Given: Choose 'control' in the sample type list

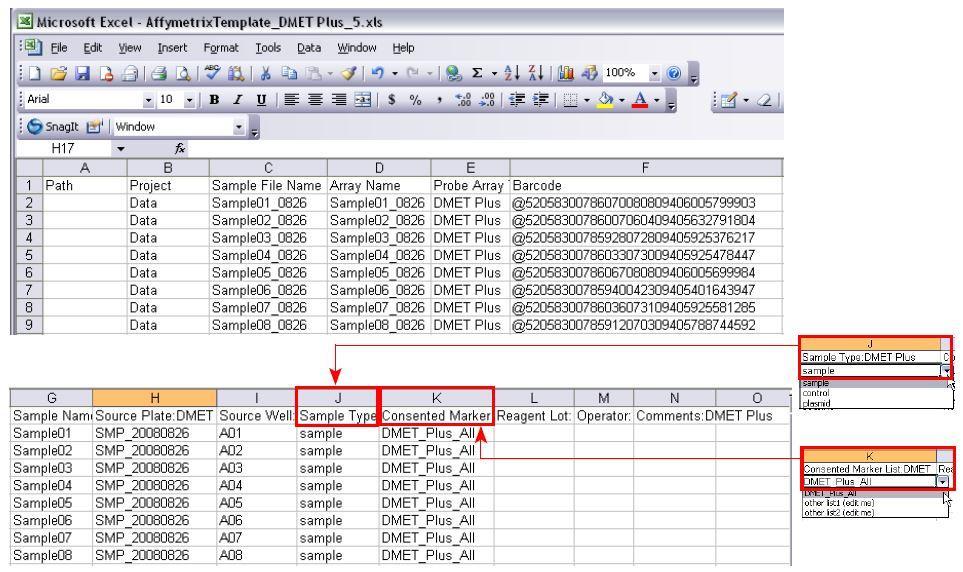Looking at the screenshot, I should click(816, 393).
